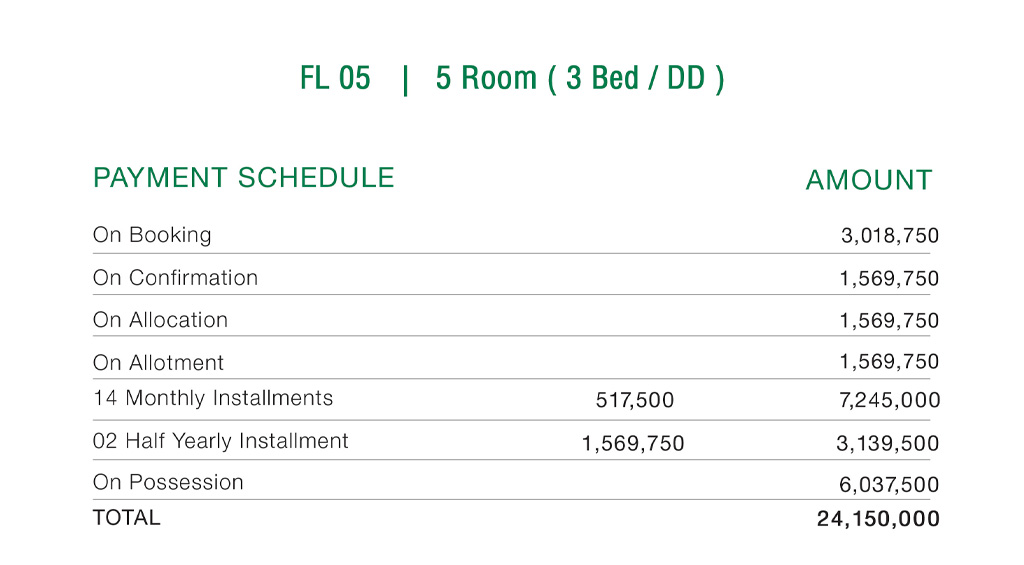
Task: Select the total amount 24,150,000
Action: 878,519
